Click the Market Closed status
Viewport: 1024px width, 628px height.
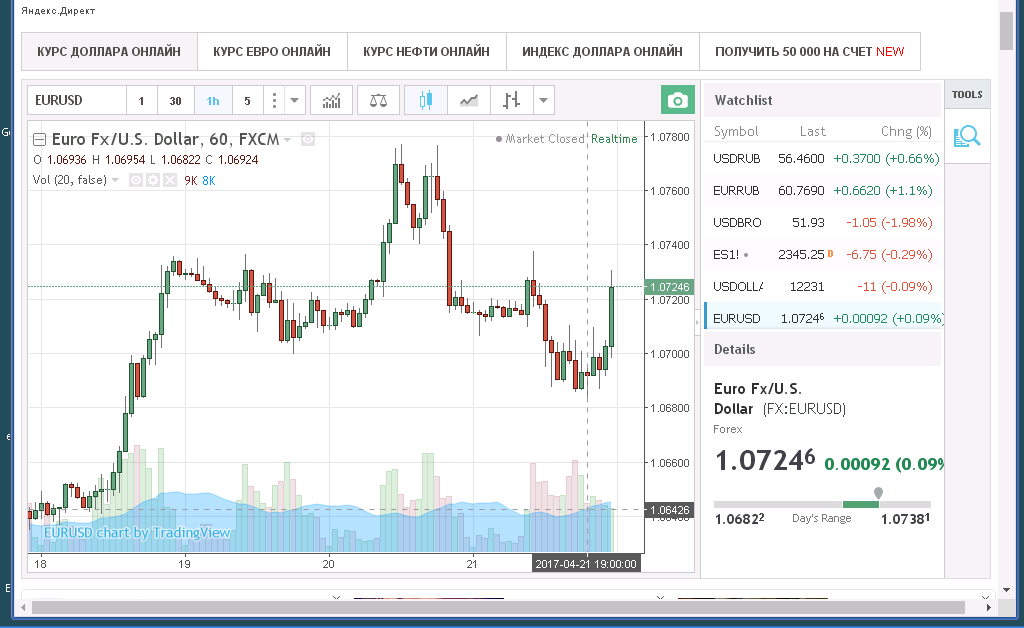pyautogui.click(x=540, y=139)
